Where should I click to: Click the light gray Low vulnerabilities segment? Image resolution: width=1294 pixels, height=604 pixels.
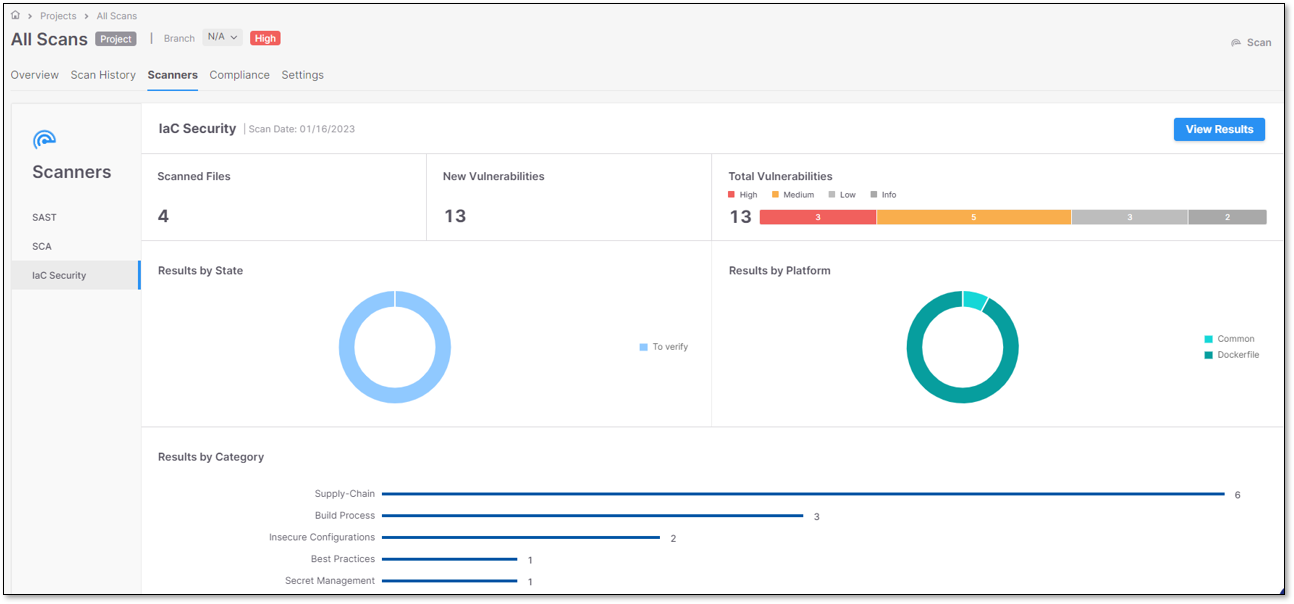[1130, 217]
